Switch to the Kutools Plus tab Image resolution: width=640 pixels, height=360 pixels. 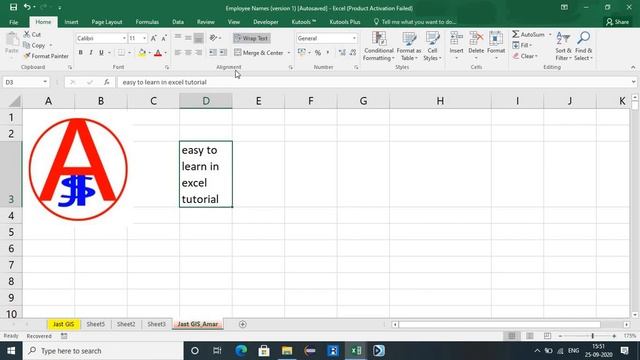tap(345, 22)
